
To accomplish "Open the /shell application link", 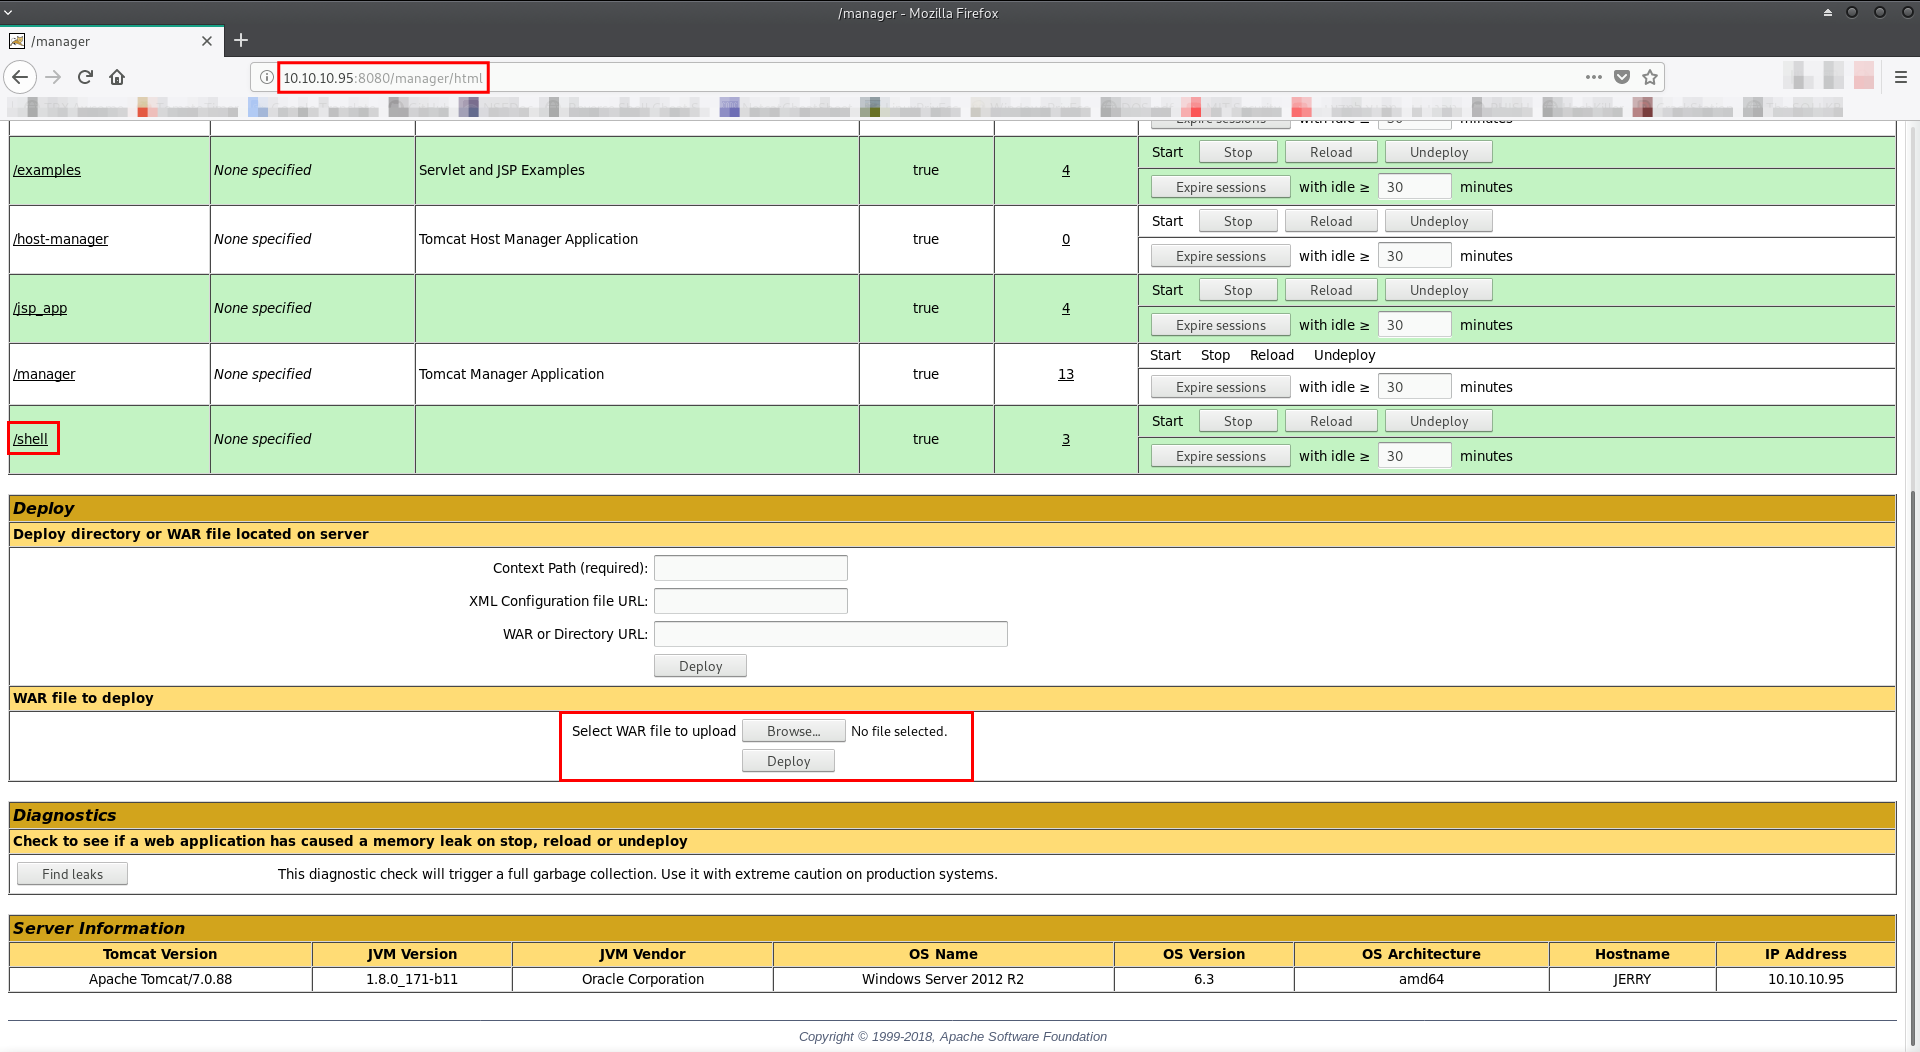I will pos(30,439).
